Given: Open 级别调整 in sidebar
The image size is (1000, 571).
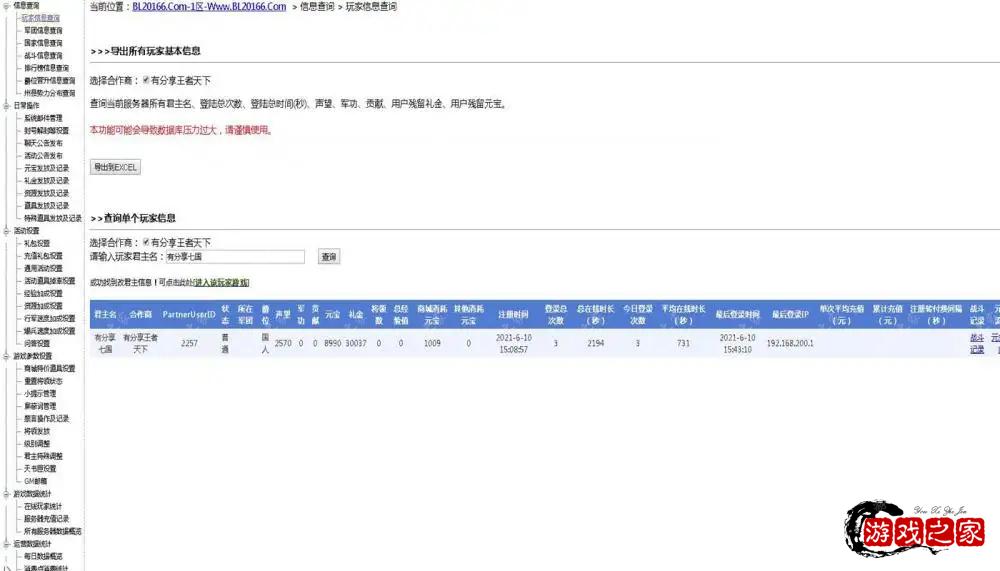Looking at the screenshot, I should (37, 443).
